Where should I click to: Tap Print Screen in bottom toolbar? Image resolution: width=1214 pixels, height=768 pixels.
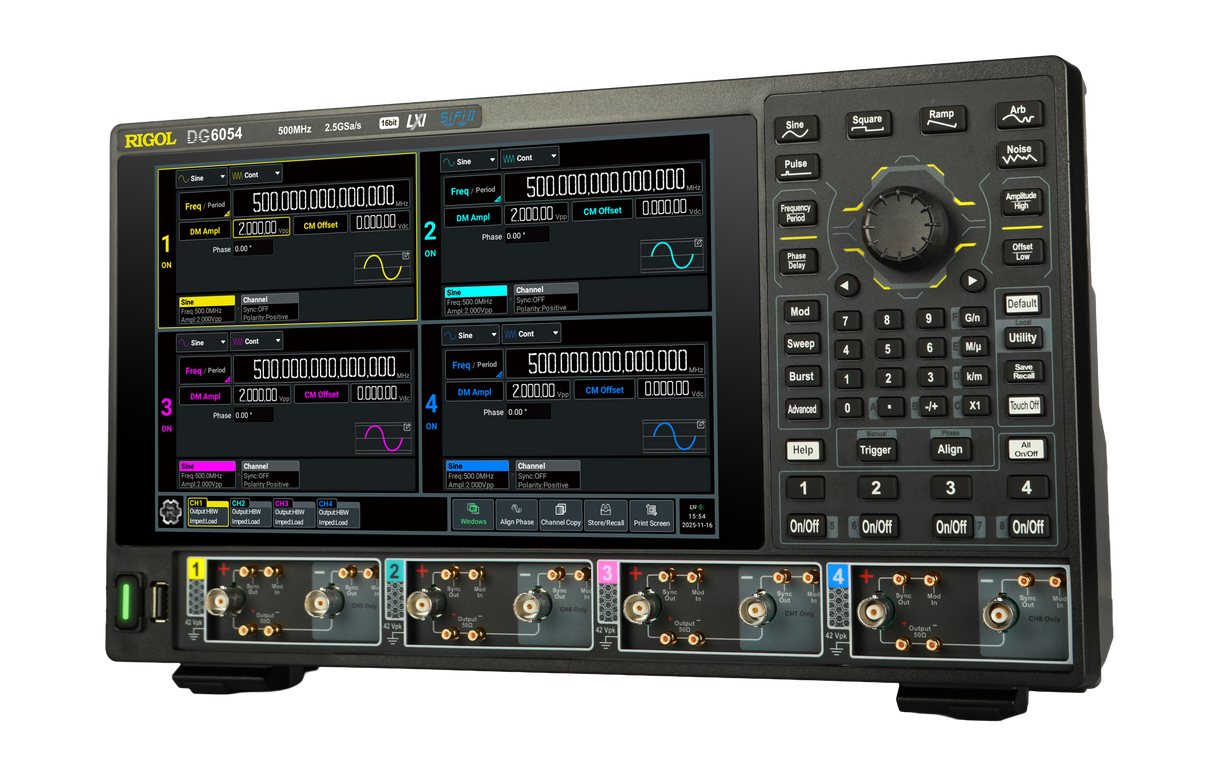coord(652,515)
